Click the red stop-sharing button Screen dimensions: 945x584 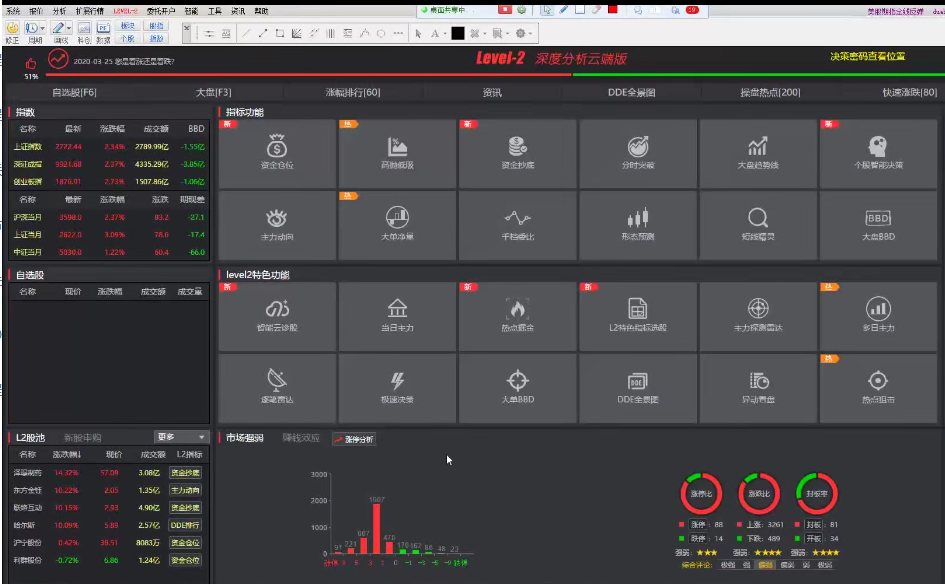click(x=505, y=10)
